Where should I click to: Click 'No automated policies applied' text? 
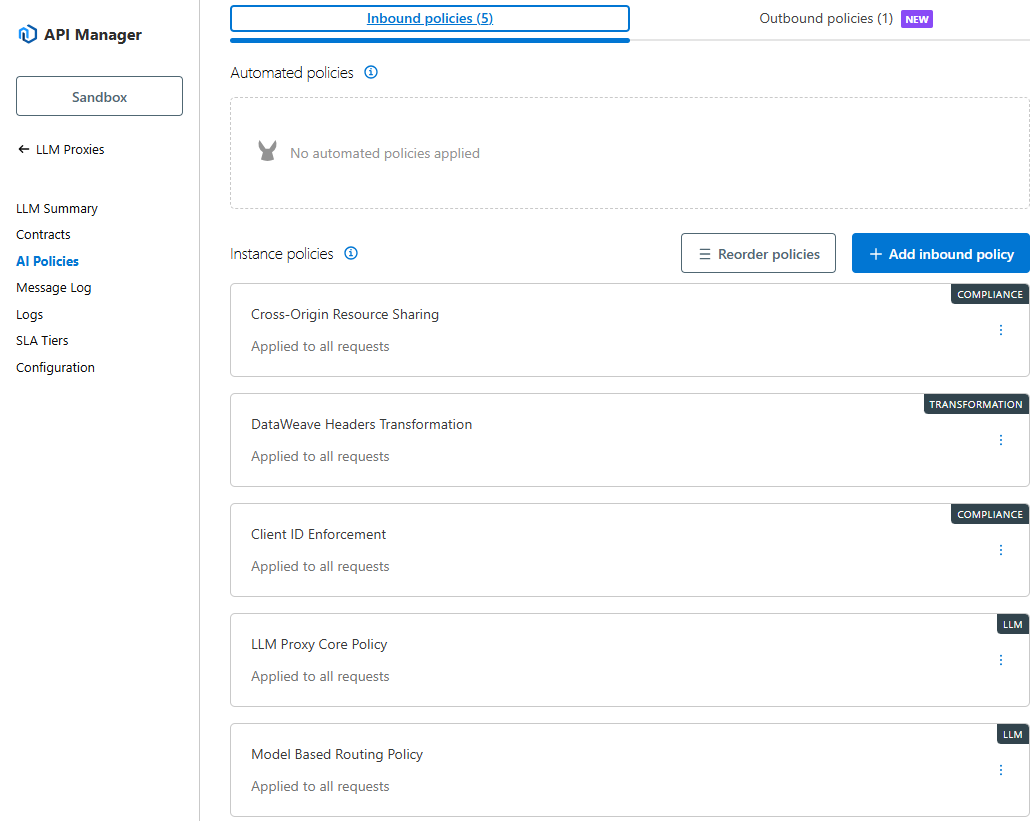tap(385, 154)
